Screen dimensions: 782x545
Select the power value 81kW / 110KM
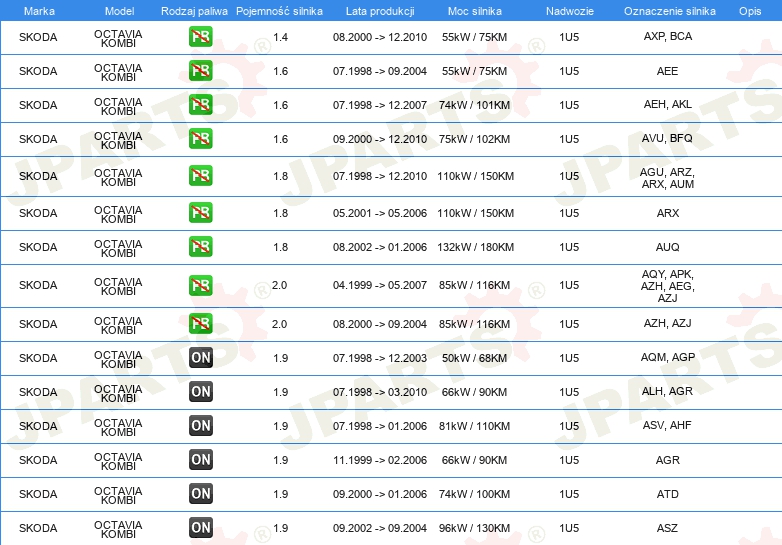coord(474,426)
